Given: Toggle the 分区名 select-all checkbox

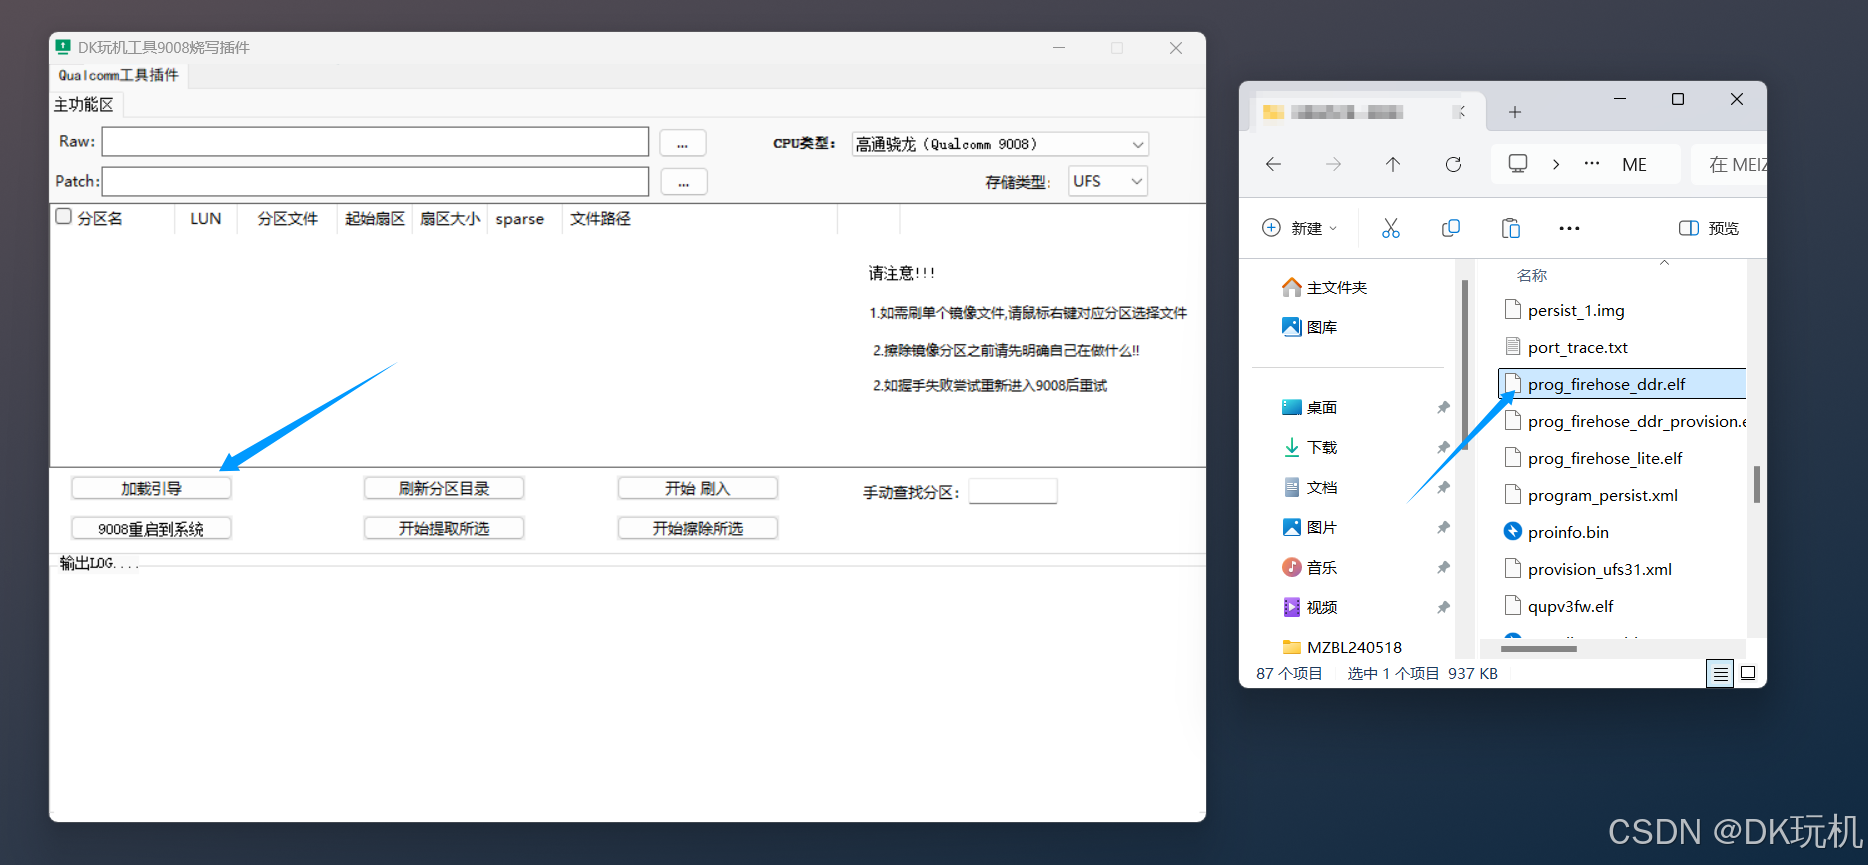Looking at the screenshot, I should 64,216.
